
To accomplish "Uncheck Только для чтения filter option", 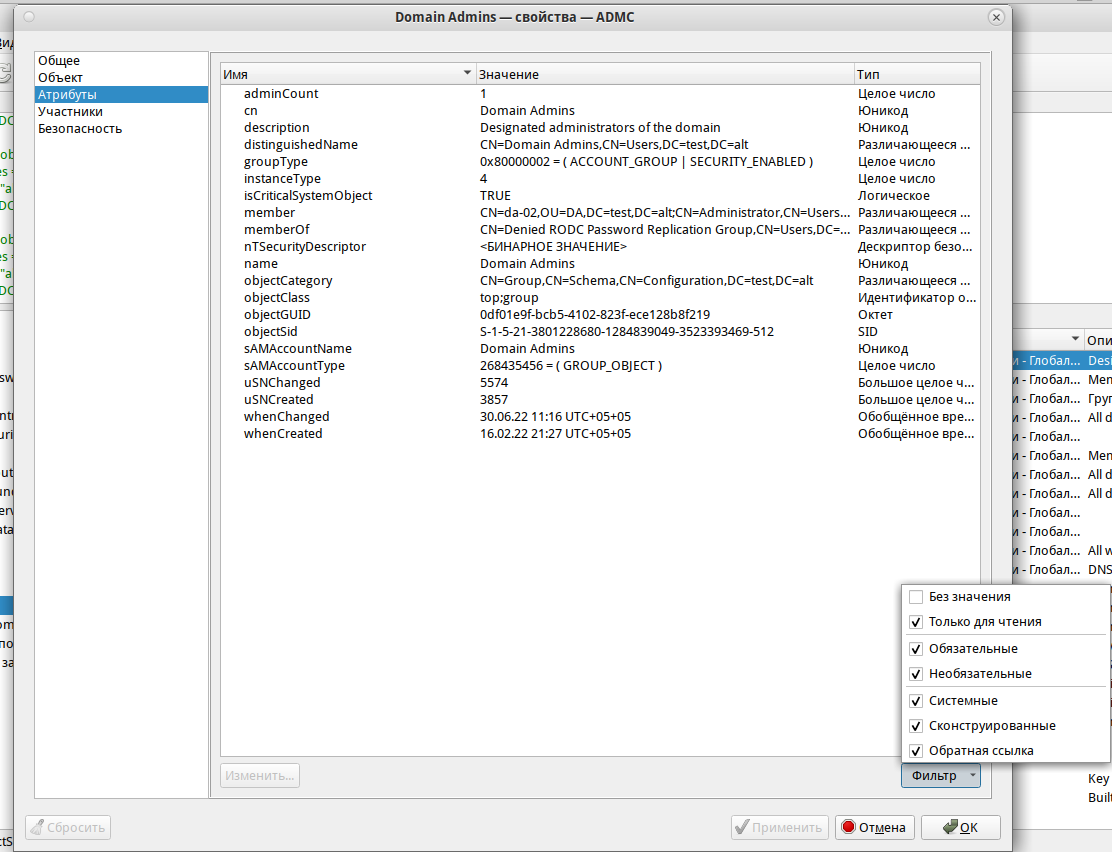I will pos(916,622).
